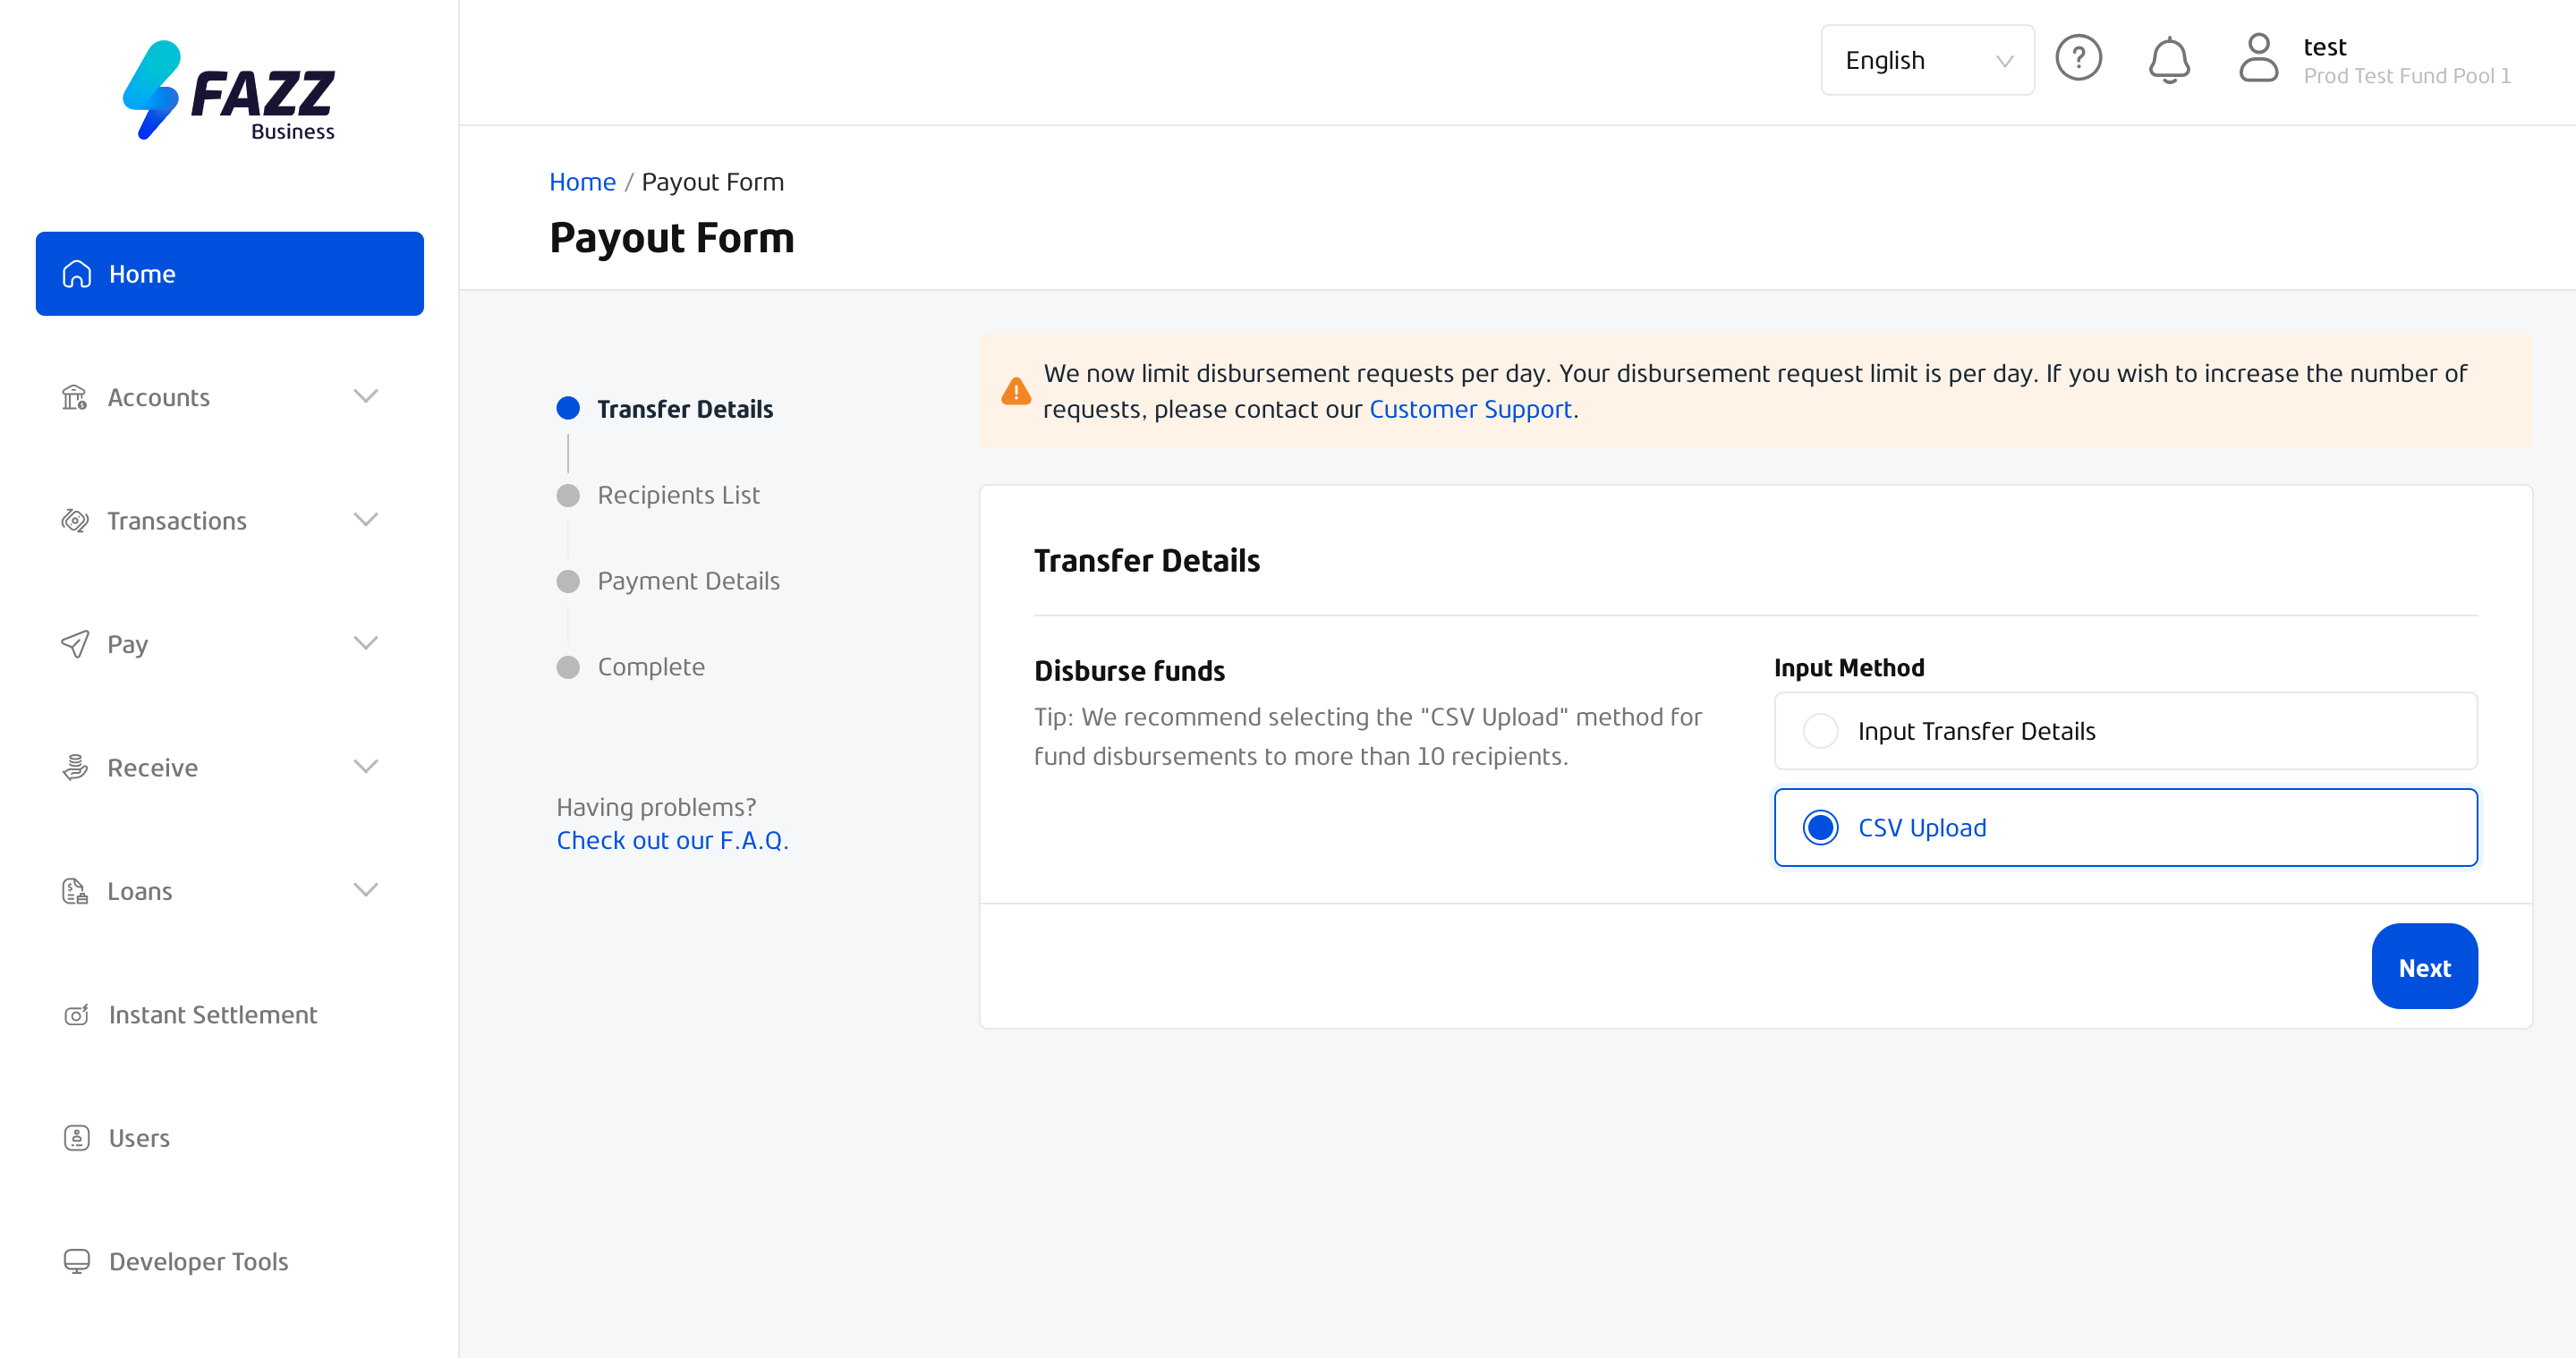Click the Accounts bank icon
The height and width of the screenshot is (1358, 2576).
point(75,397)
